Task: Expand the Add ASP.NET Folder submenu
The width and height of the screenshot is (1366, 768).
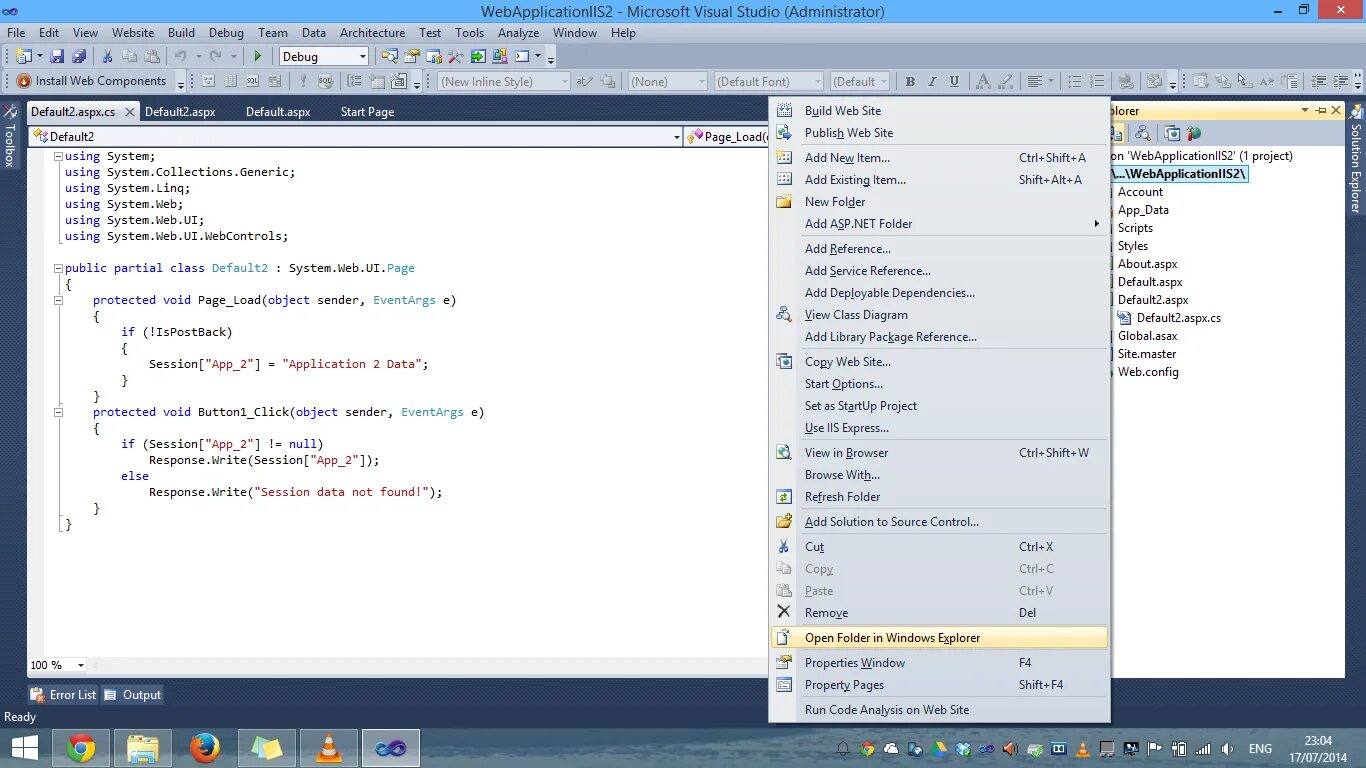Action: [x=939, y=224]
